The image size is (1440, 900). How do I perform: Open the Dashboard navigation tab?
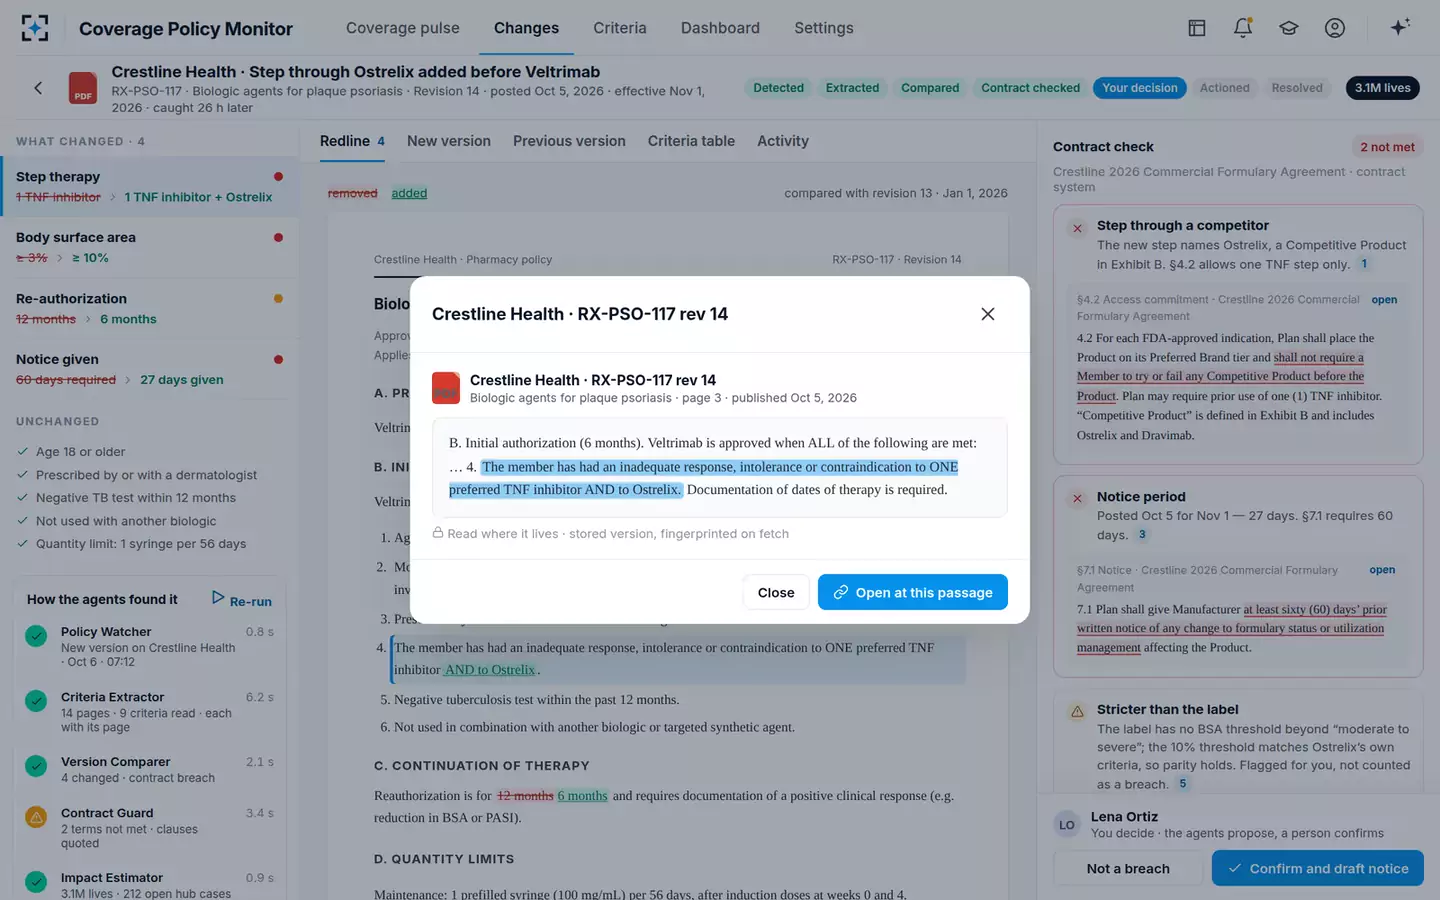point(720,28)
